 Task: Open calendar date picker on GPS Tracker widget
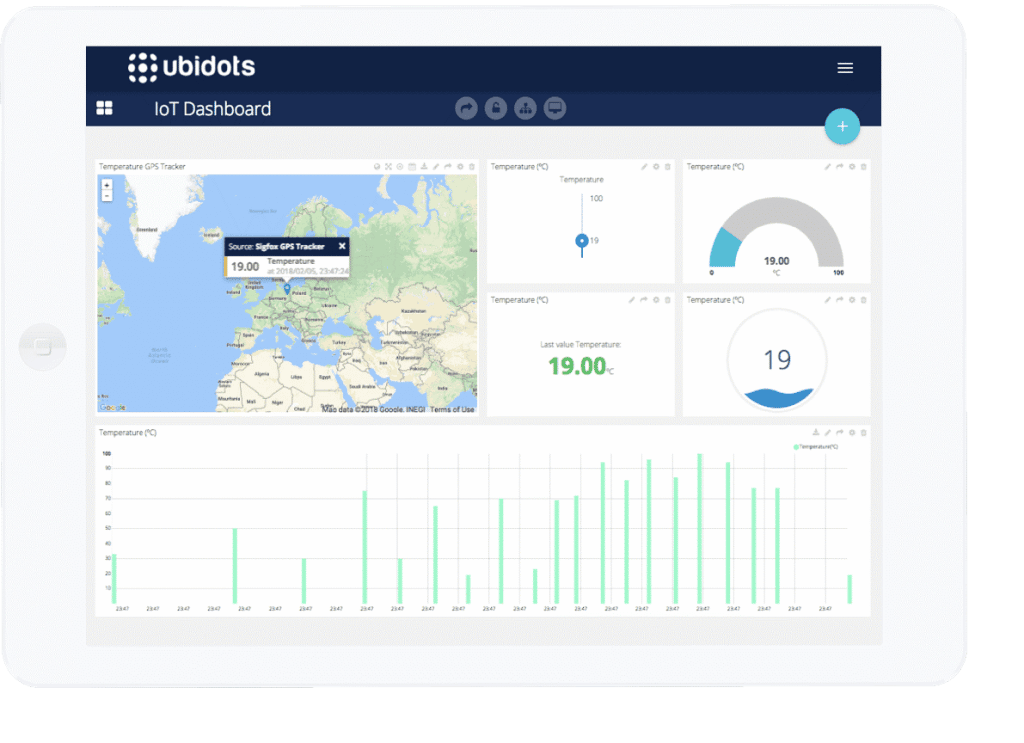click(x=412, y=166)
